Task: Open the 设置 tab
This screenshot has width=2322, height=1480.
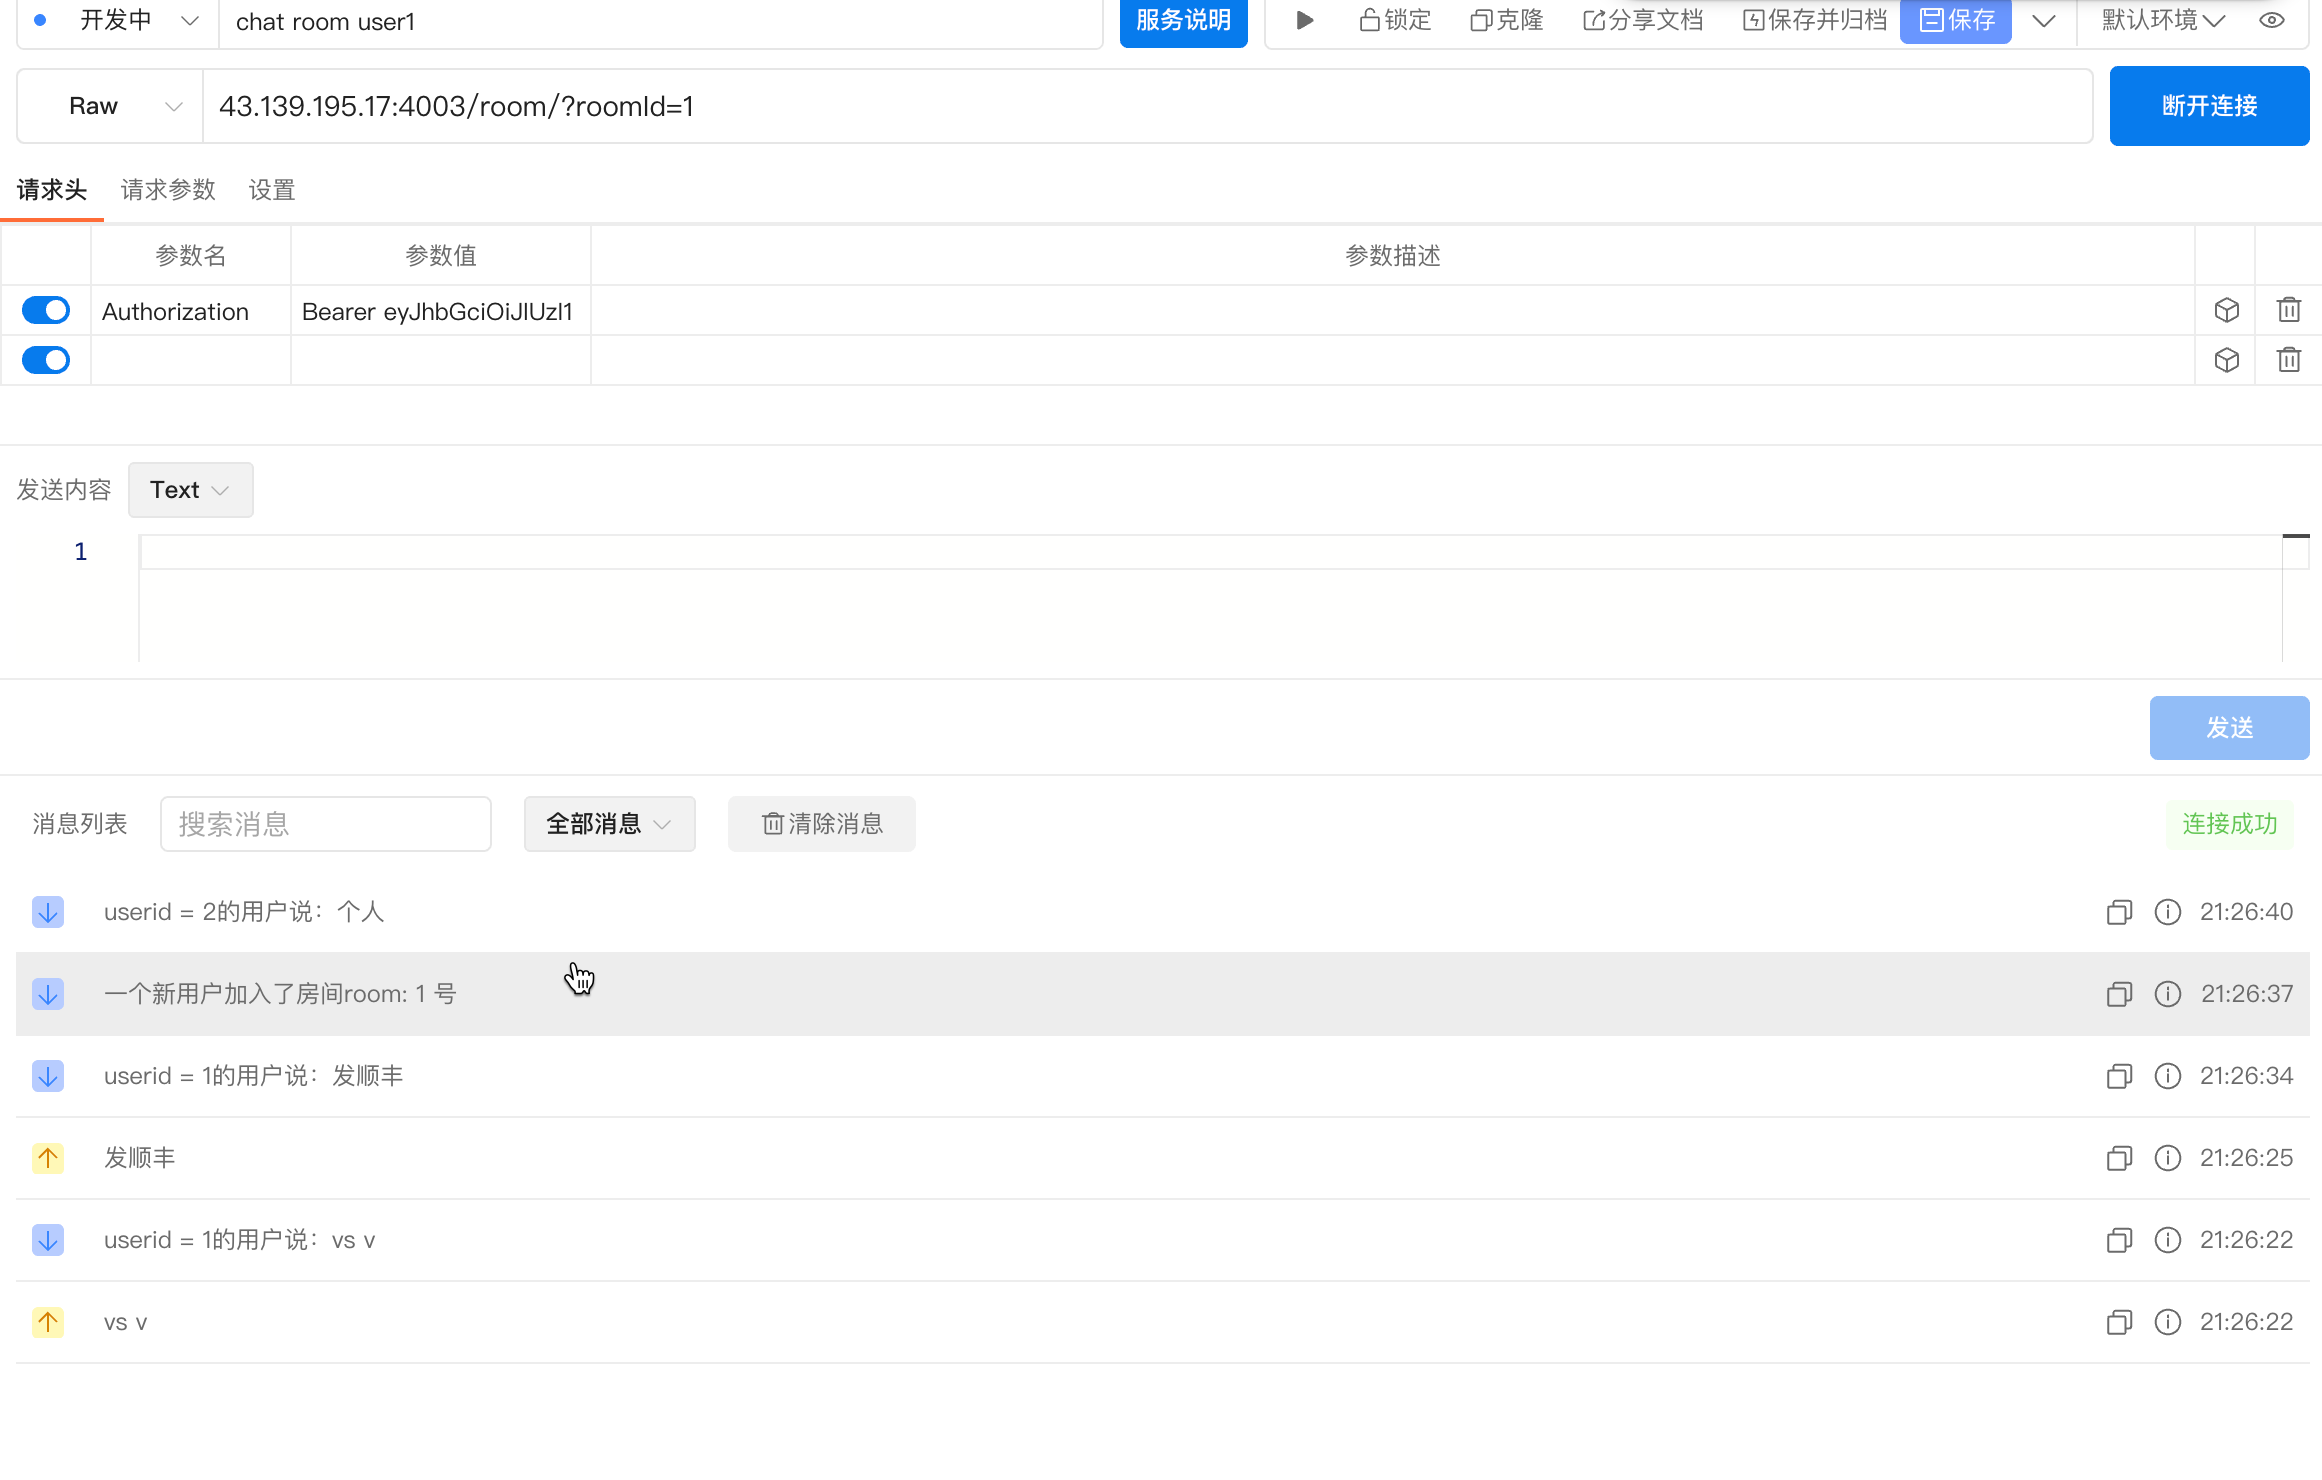Action: 271,190
